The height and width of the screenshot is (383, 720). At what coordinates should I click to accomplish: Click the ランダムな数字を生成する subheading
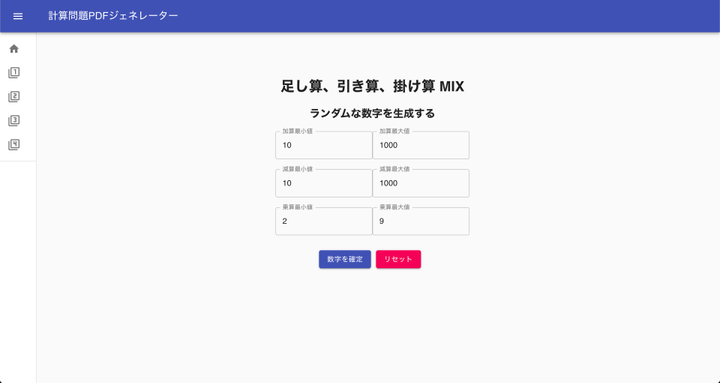(372, 113)
